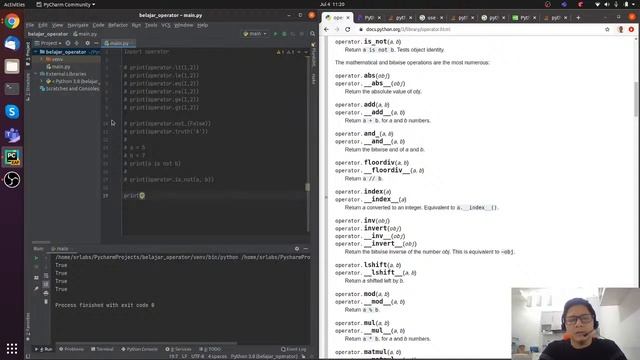Image resolution: width=640 pixels, height=360 pixels.
Task: Open the Refactor menu
Action: pos(118,25)
